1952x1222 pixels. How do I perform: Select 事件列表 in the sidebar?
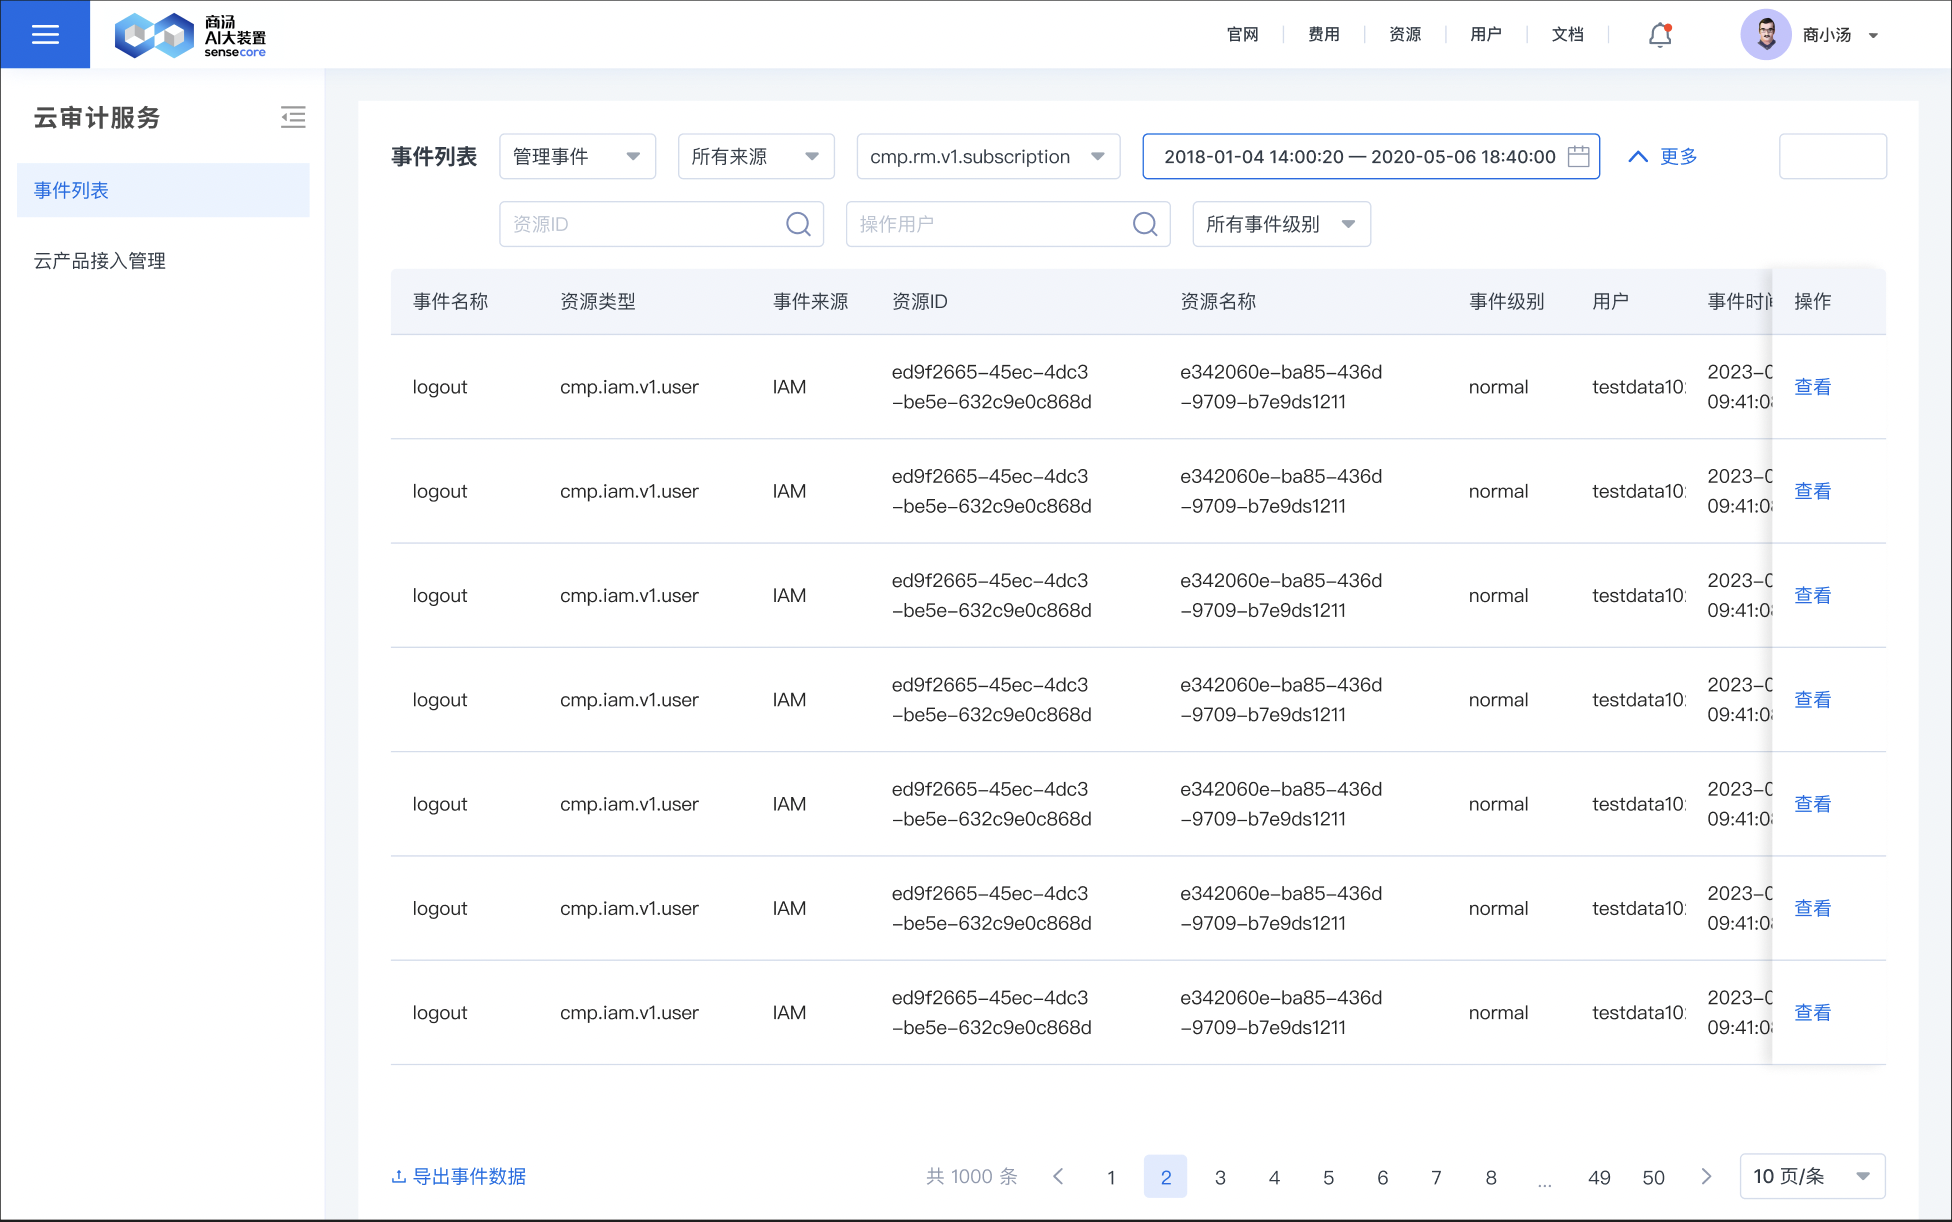click(163, 190)
